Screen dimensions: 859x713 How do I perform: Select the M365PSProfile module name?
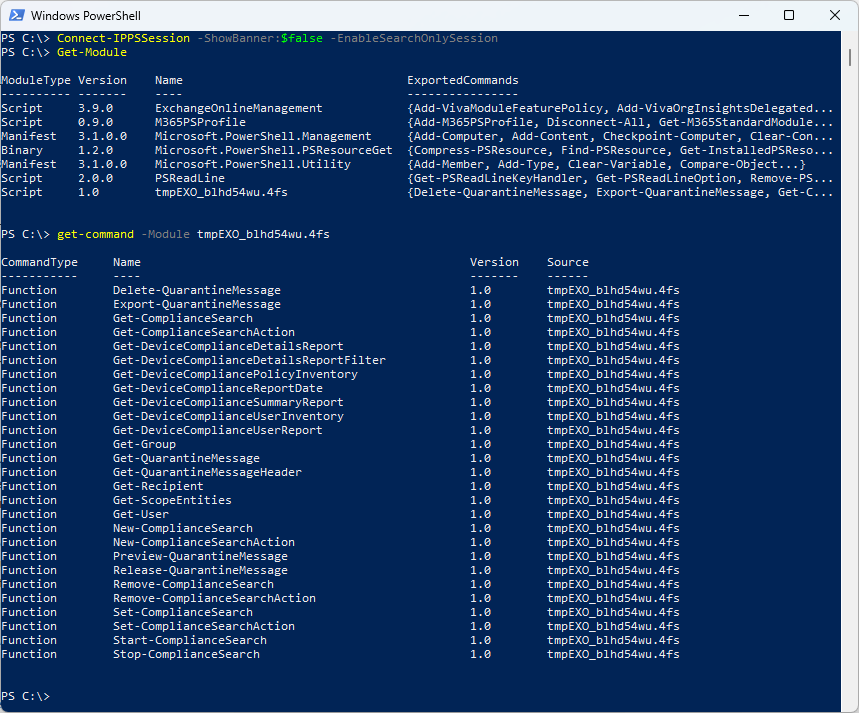201,122
